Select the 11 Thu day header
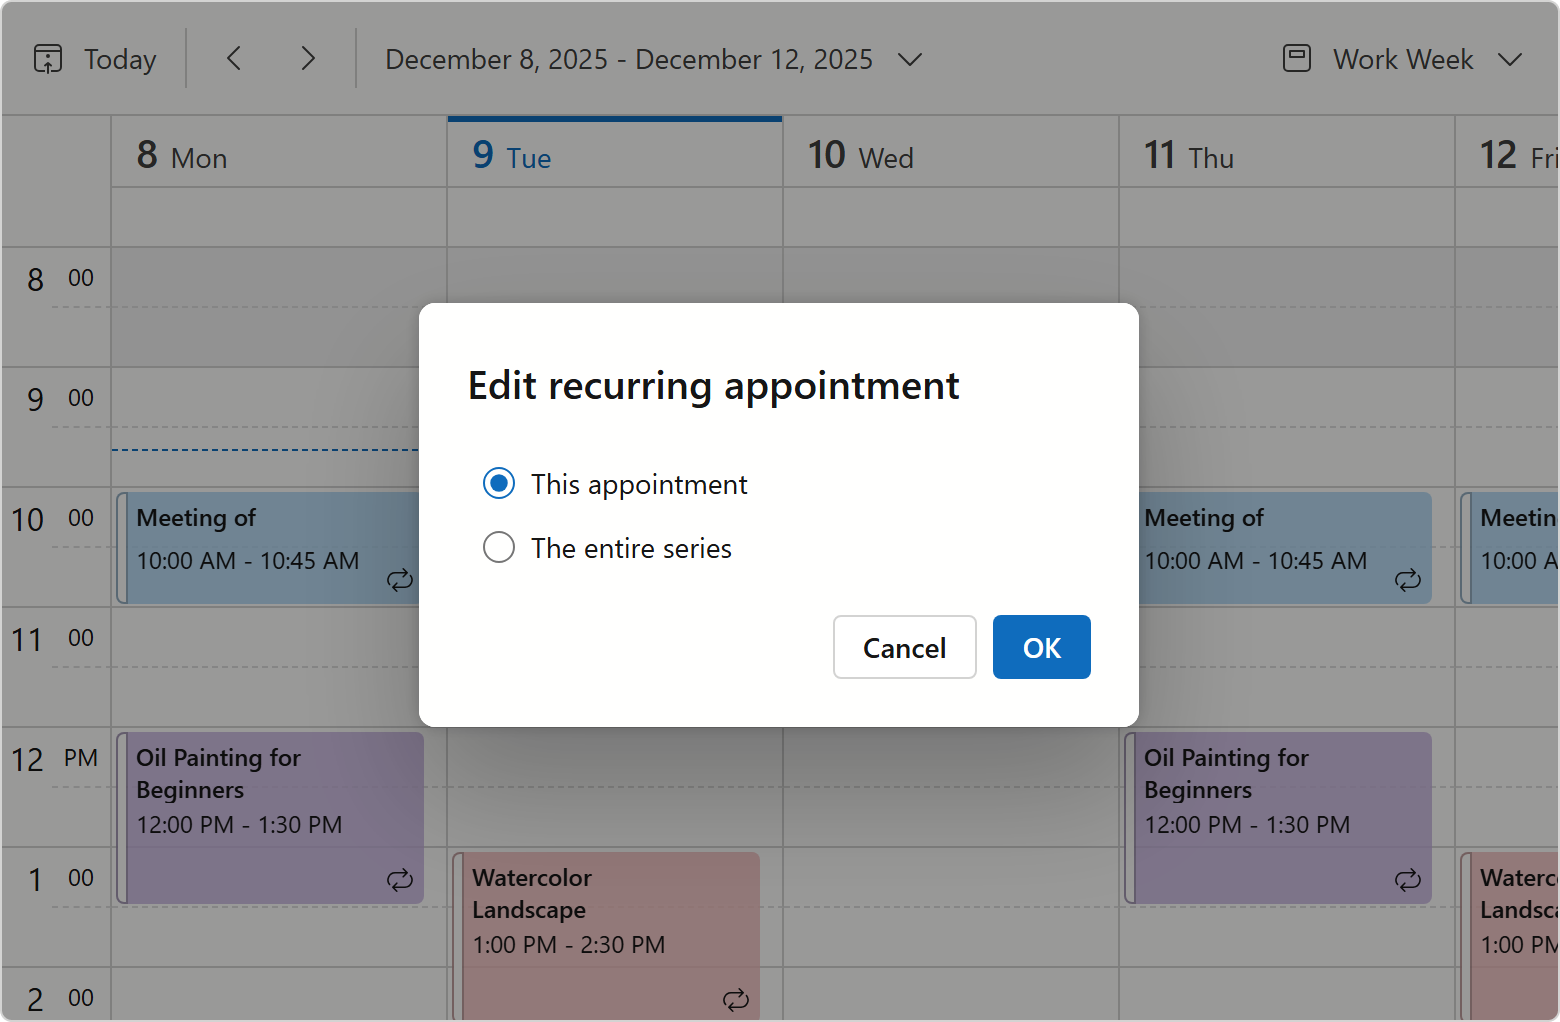 coord(1188,156)
